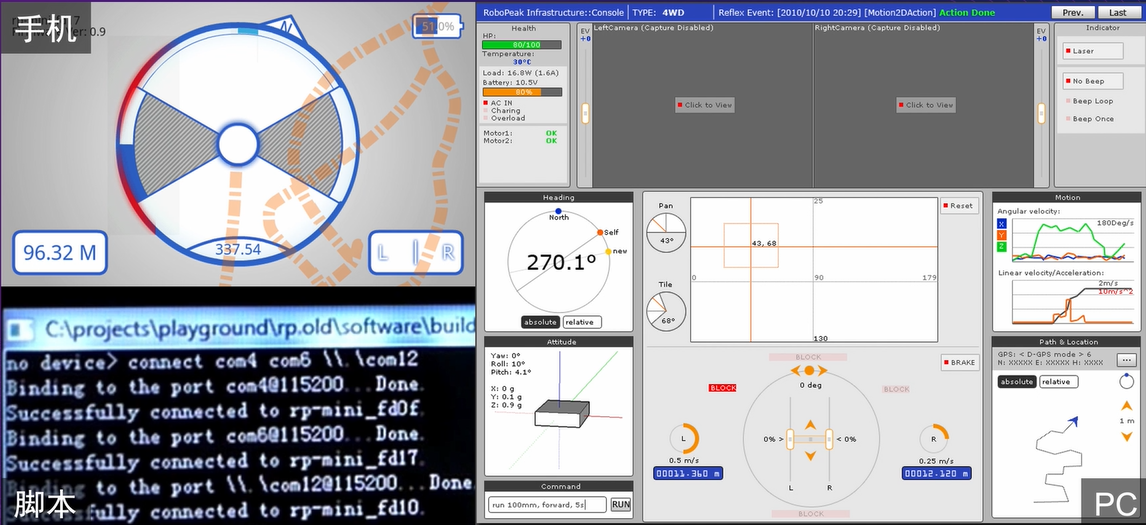
Task: Click the Last button
Action: [x=1117, y=12]
